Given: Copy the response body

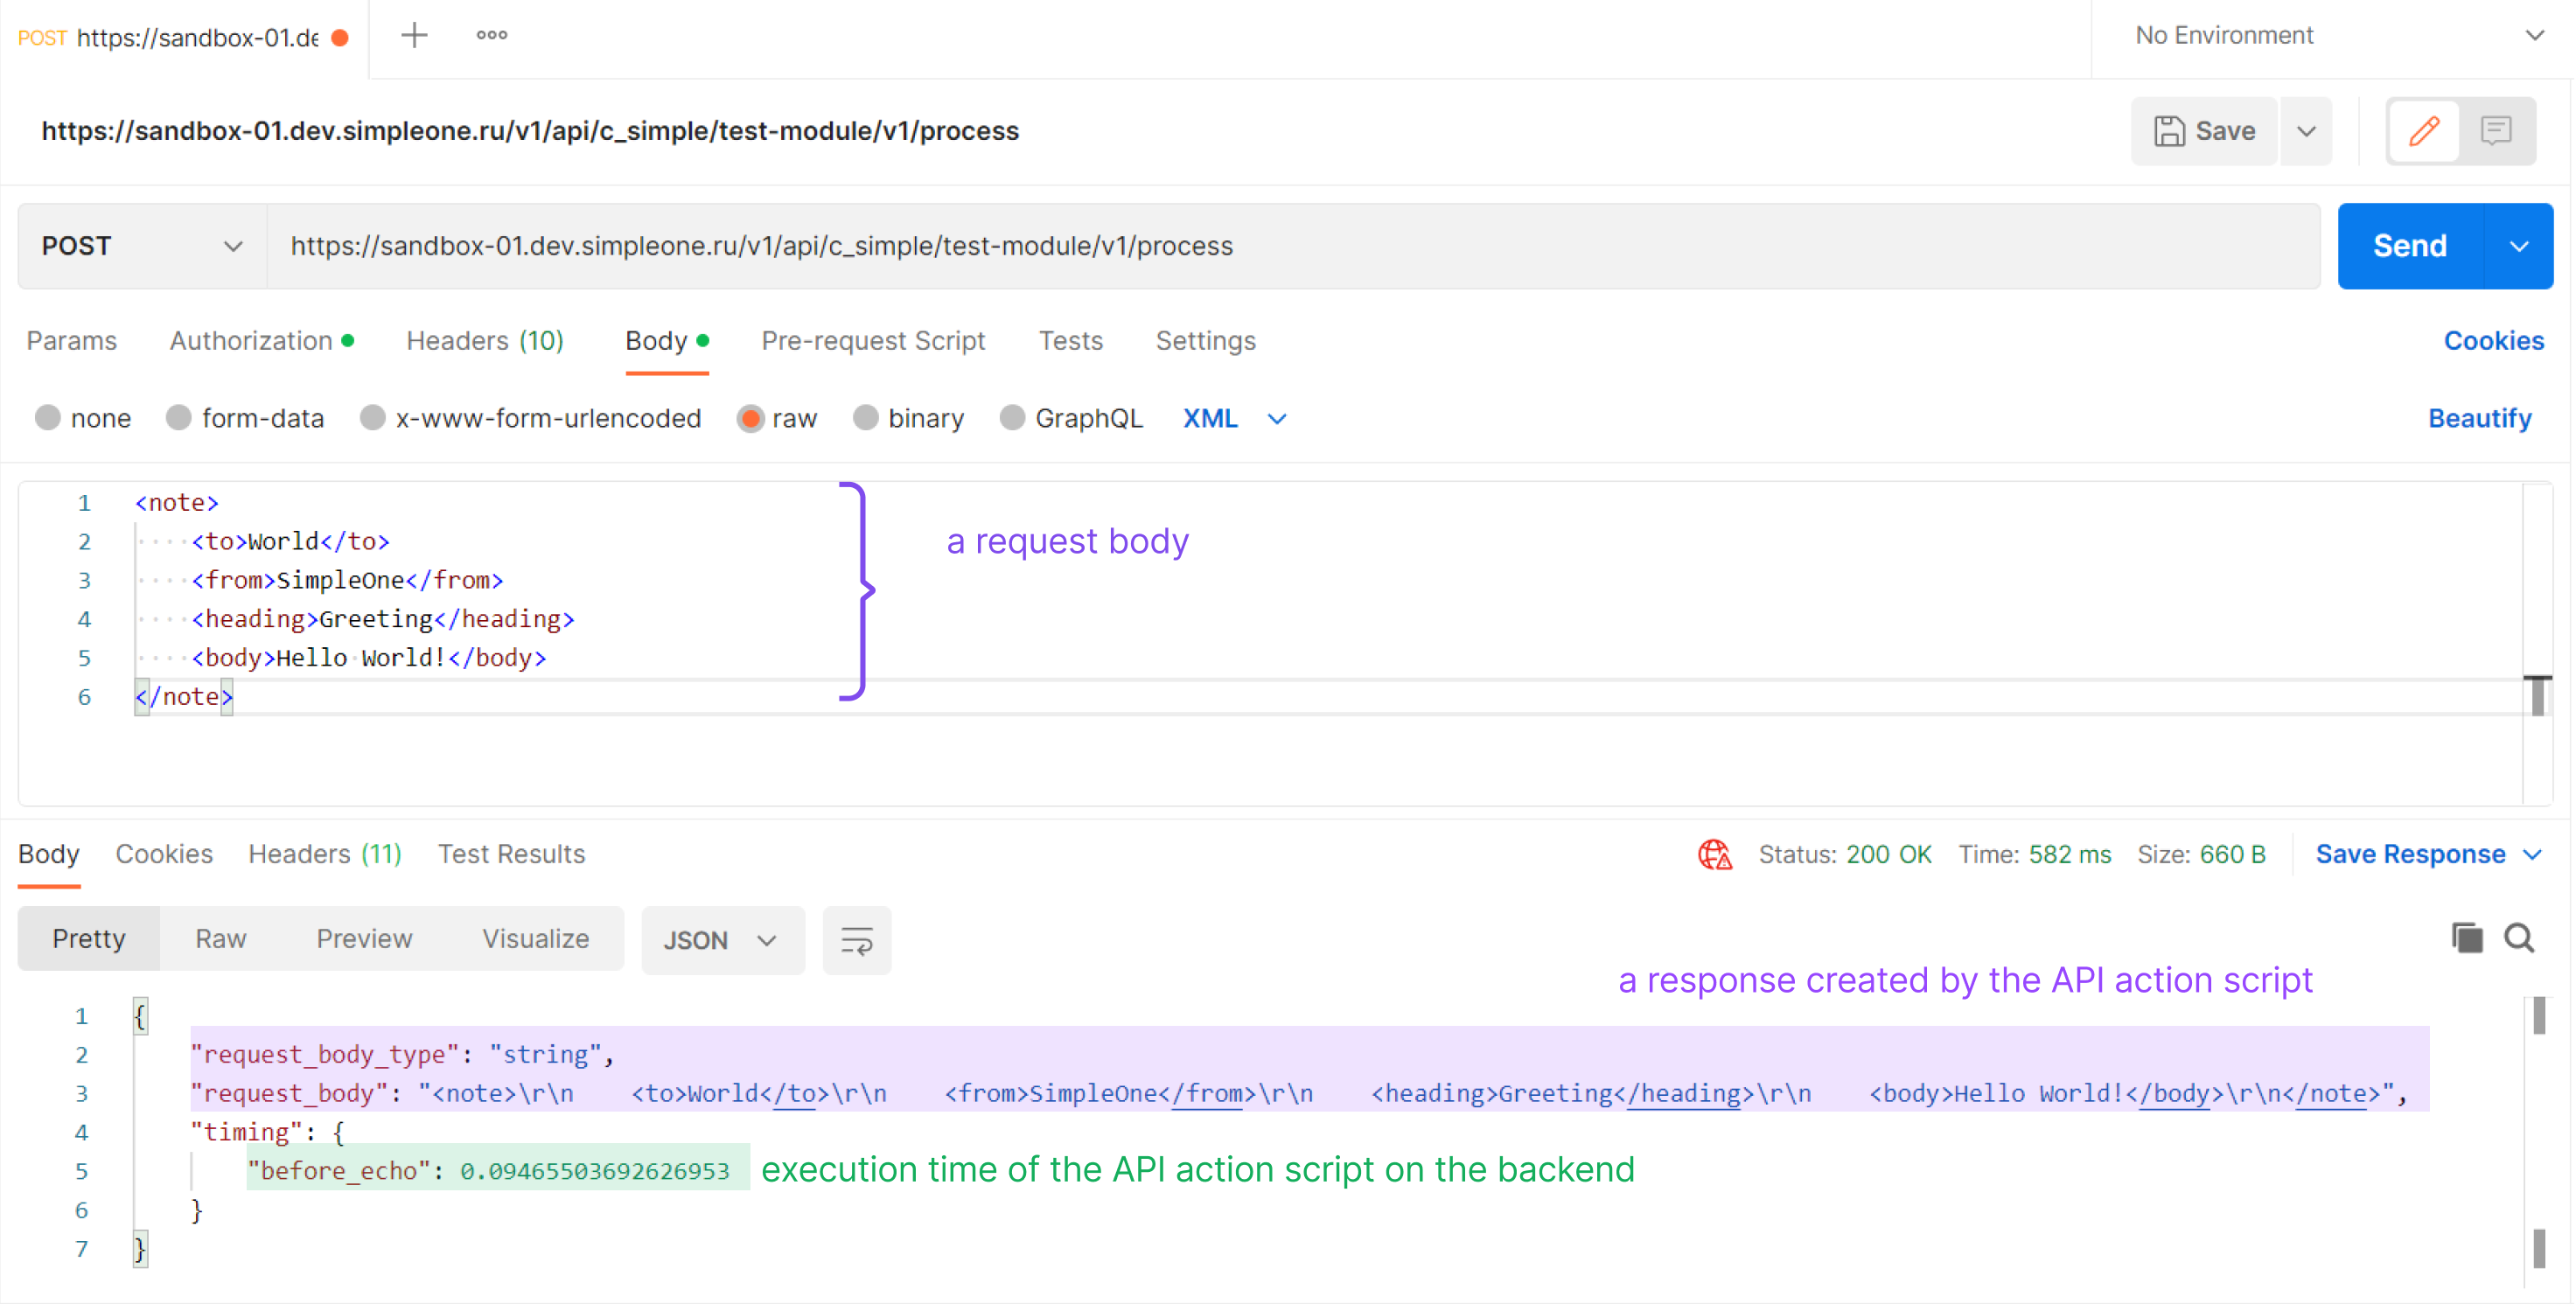Looking at the screenshot, I should (2467, 938).
